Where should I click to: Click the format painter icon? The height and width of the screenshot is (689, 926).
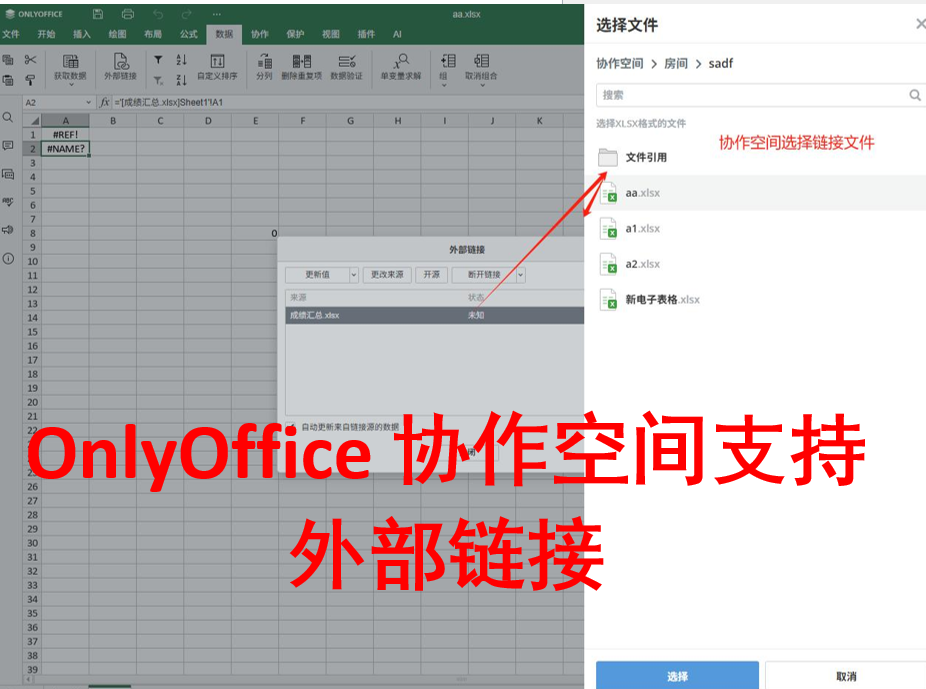[x=30, y=80]
